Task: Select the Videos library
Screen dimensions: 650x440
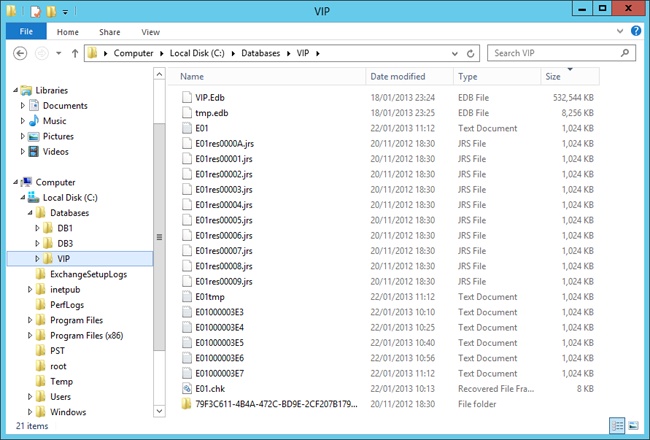Action: tap(56, 151)
